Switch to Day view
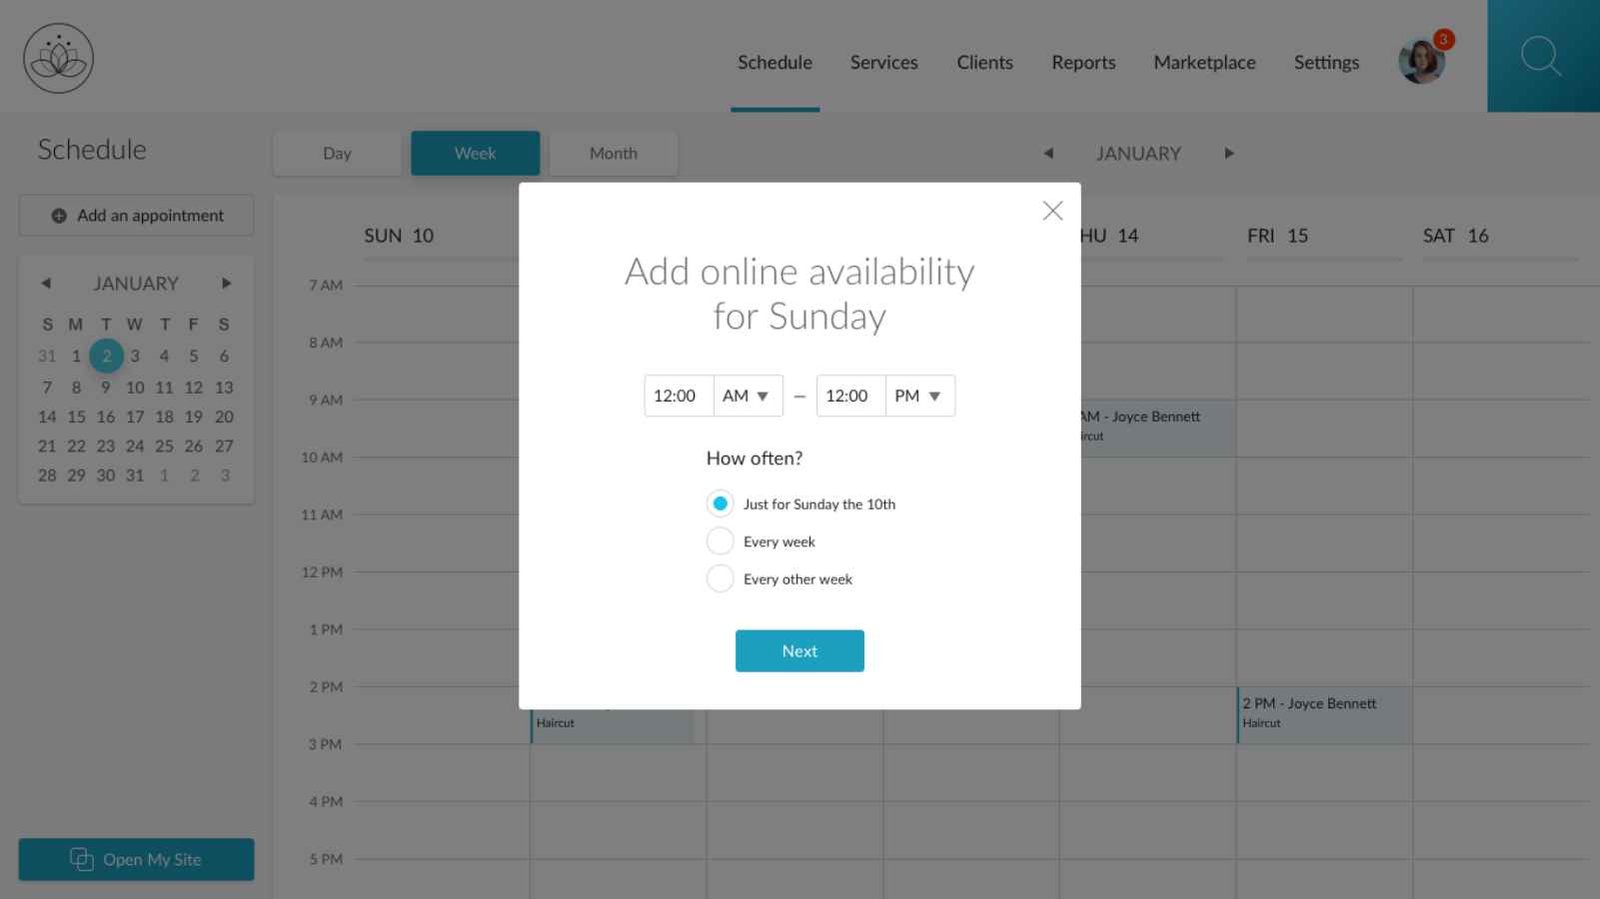Screen dimensions: 1600x899 pos(337,153)
